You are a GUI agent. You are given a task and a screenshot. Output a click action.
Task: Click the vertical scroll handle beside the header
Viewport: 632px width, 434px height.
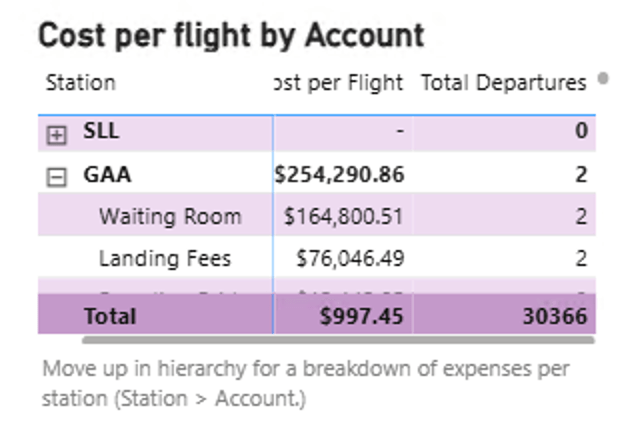tap(603, 78)
